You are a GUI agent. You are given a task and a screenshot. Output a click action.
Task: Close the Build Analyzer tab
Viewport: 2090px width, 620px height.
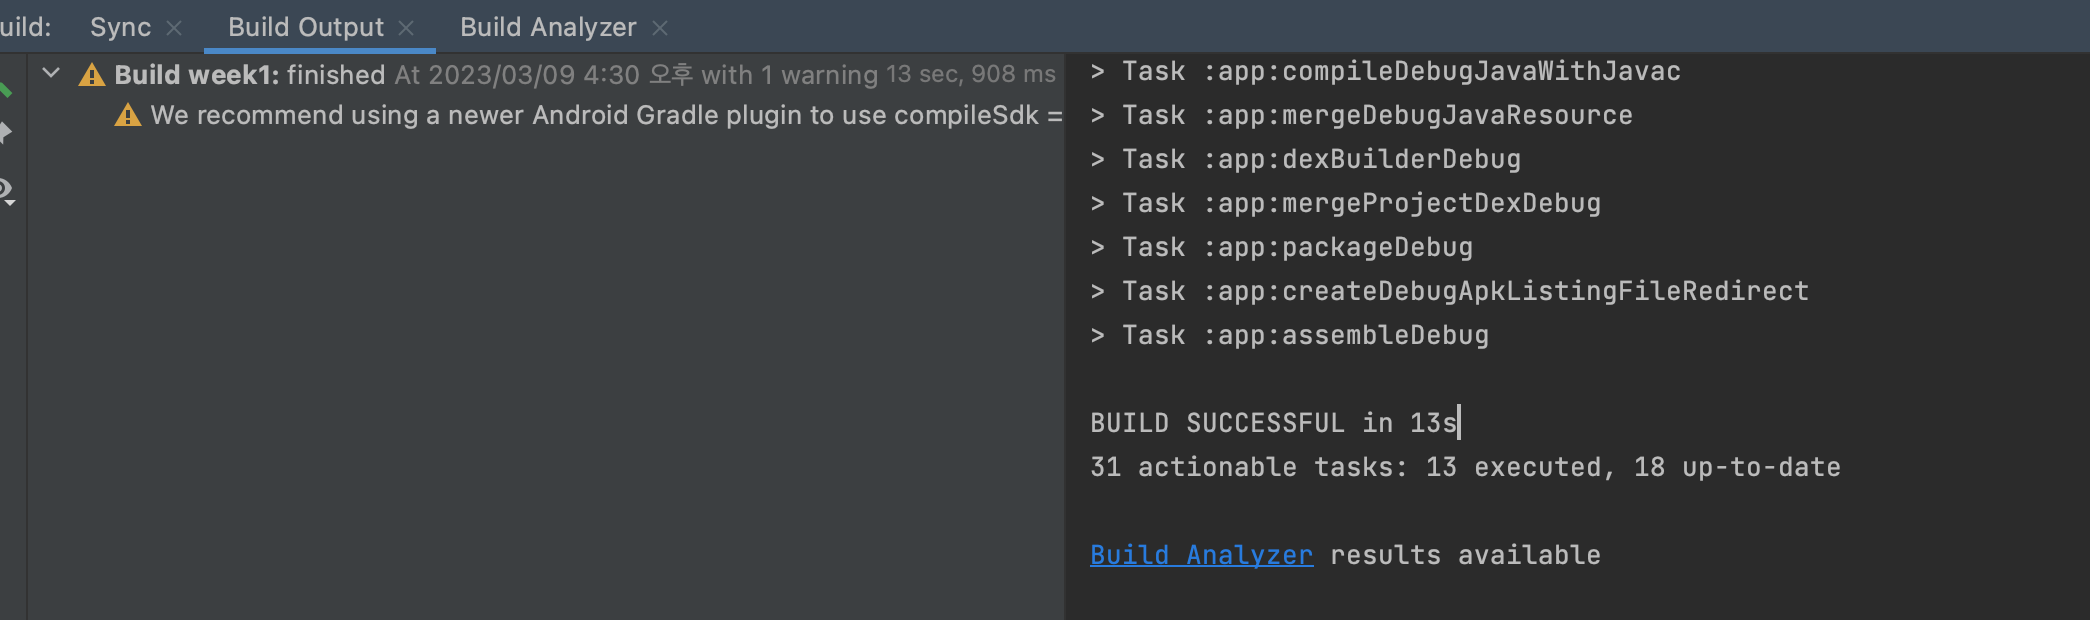click(660, 28)
